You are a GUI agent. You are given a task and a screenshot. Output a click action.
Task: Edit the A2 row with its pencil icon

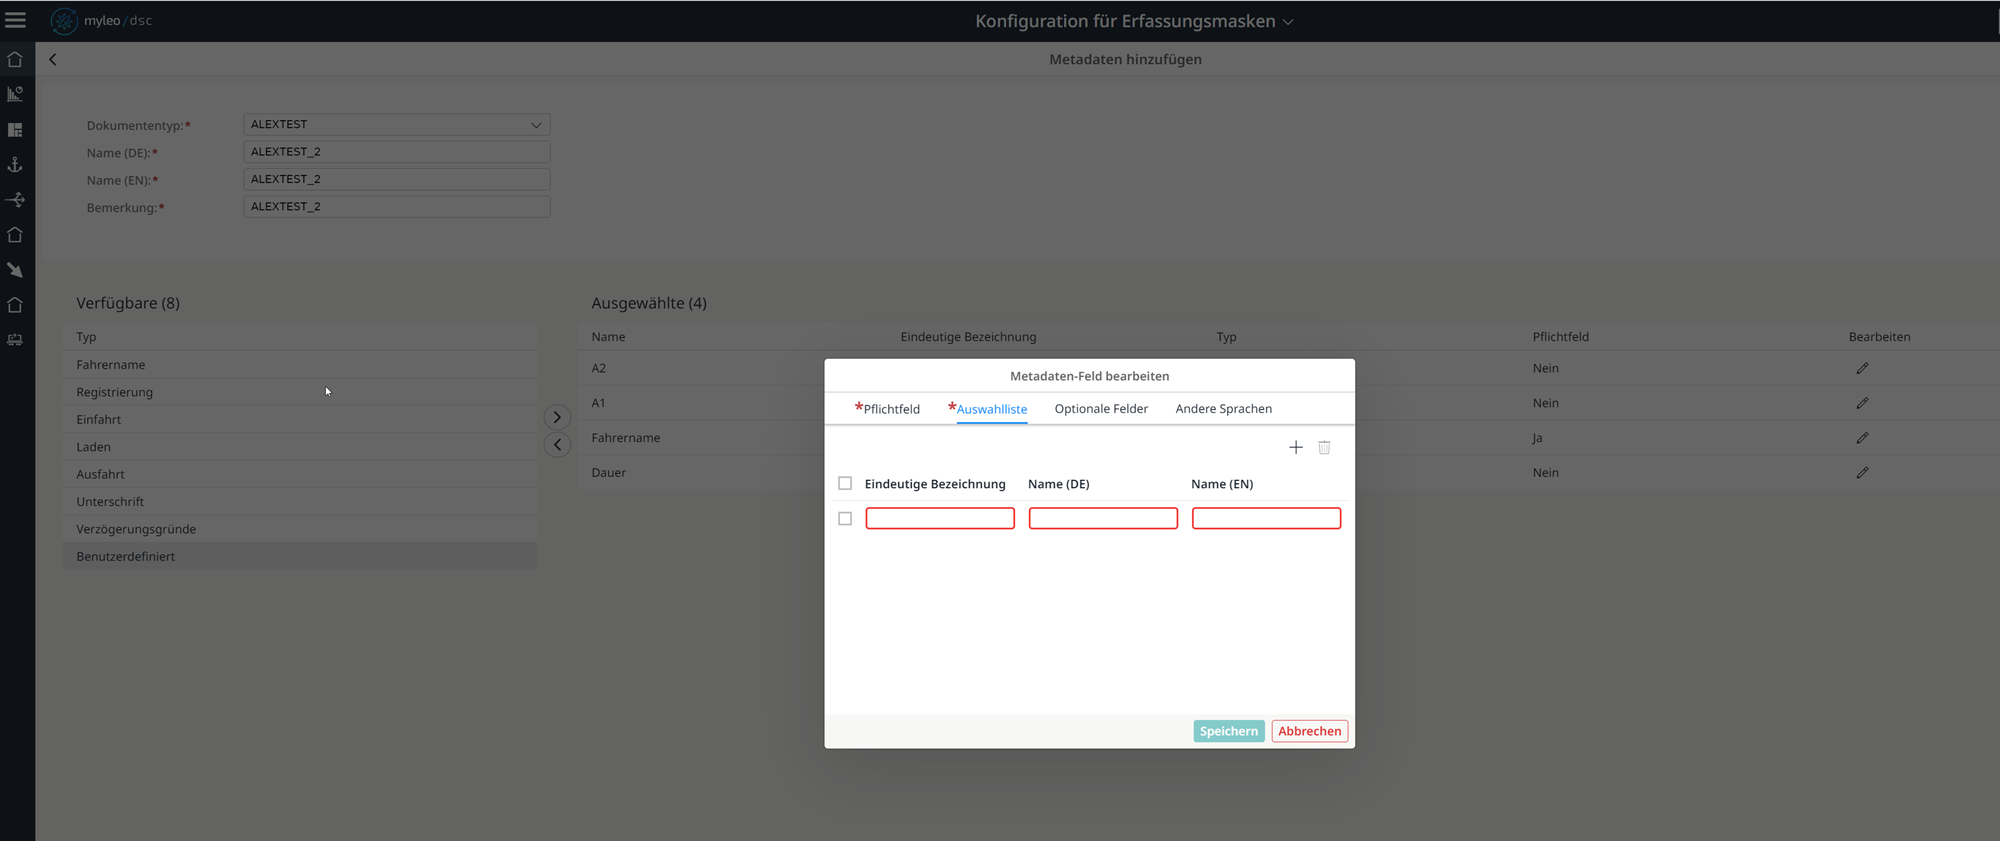1862,368
